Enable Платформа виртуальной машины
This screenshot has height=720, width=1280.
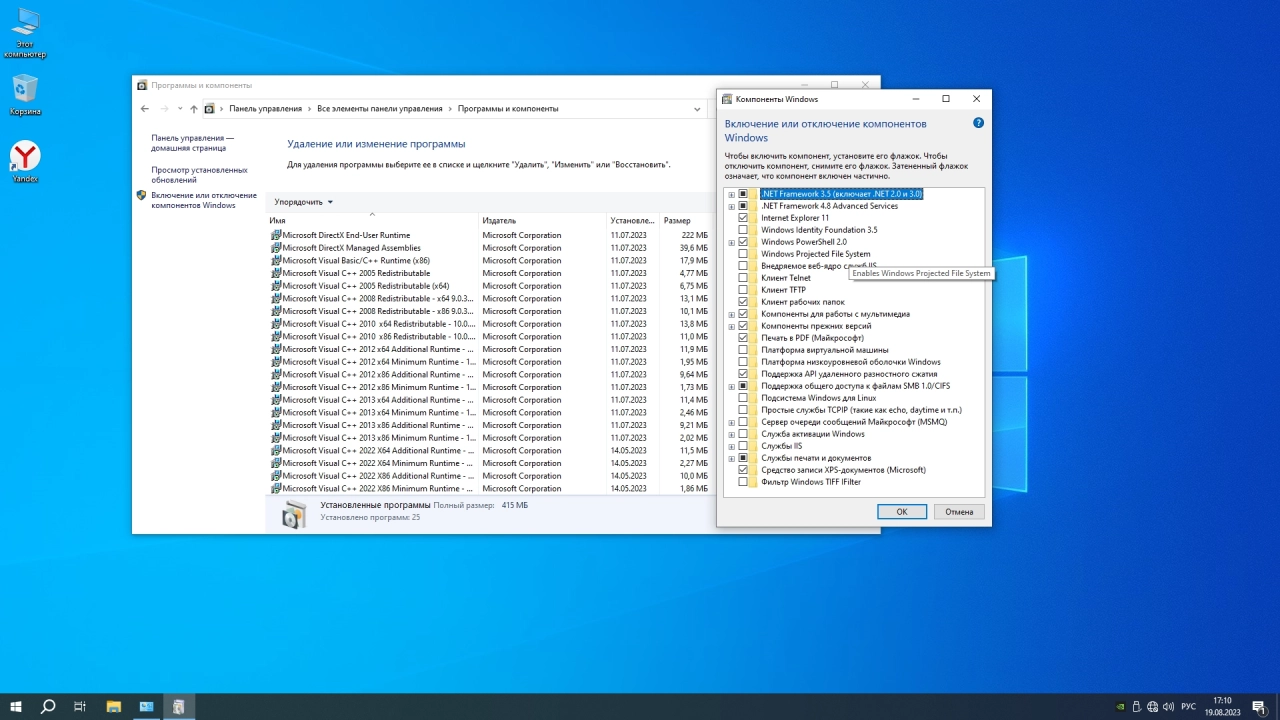[x=743, y=350]
